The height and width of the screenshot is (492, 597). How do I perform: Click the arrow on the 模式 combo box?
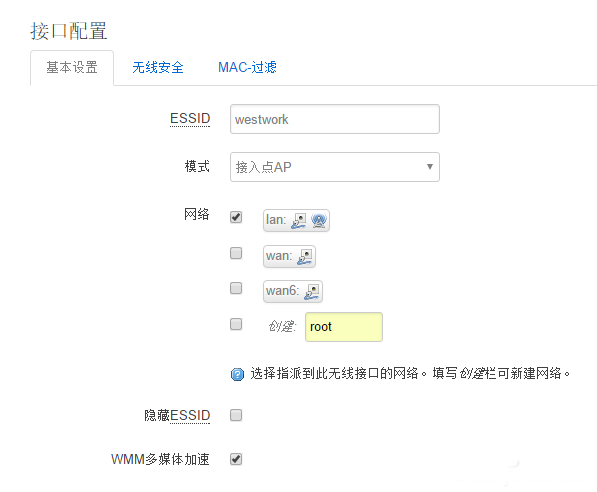click(430, 167)
